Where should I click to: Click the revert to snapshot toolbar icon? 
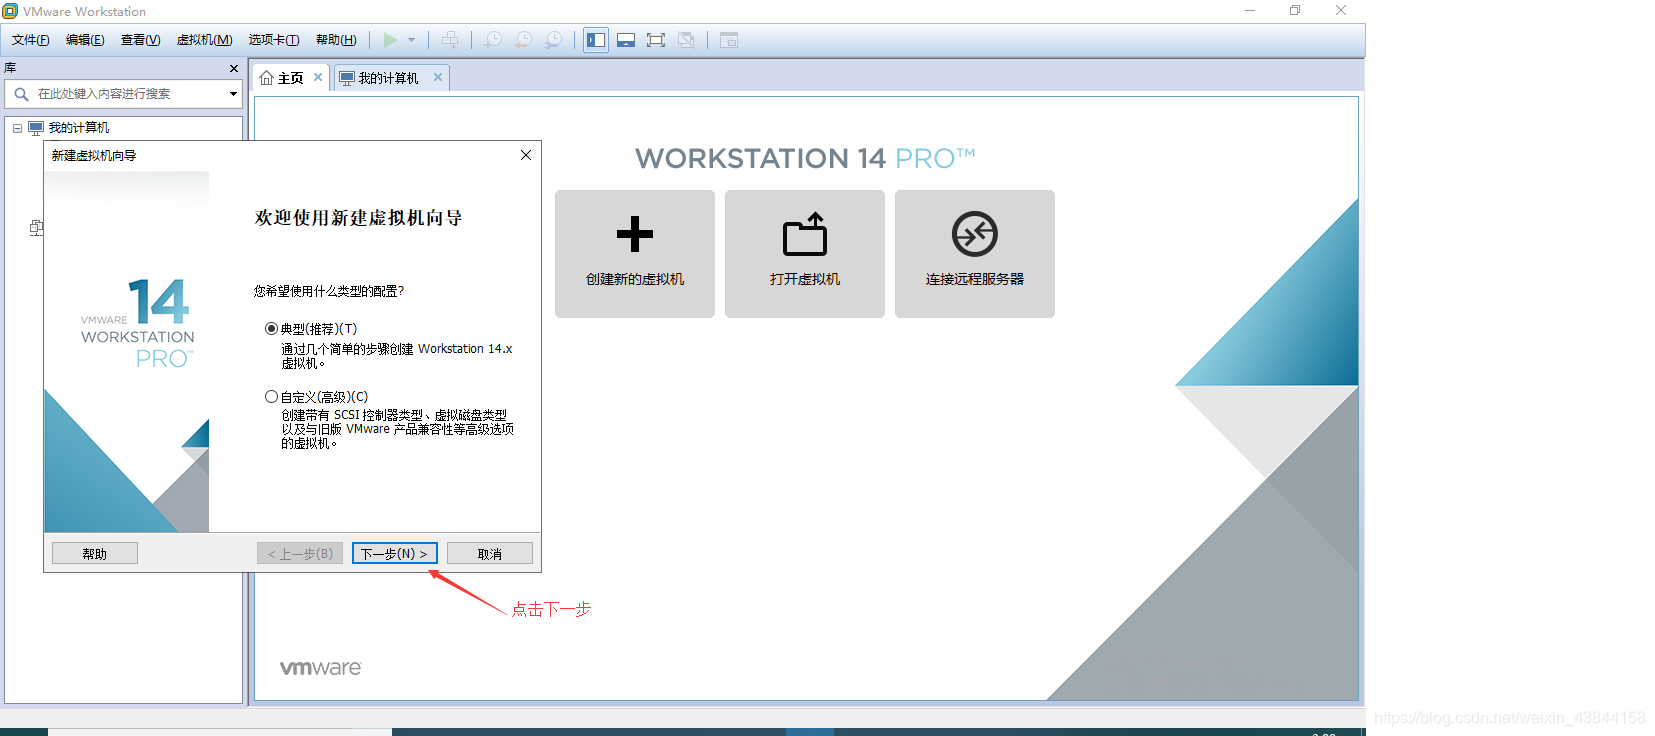[x=523, y=40]
